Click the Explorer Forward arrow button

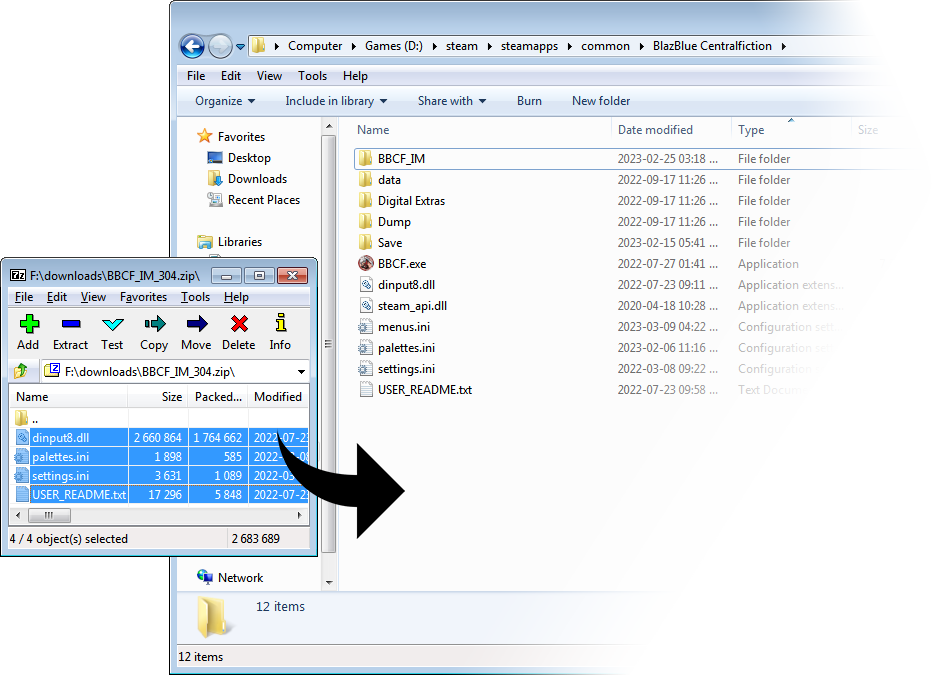pyautogui.click(x=220, y=46)
